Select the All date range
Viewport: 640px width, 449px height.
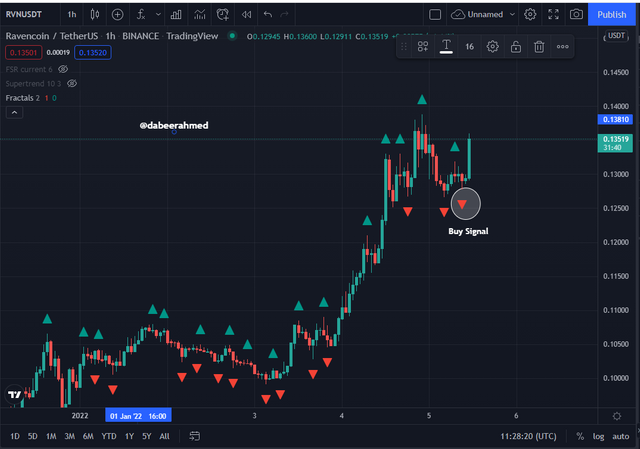164,436
